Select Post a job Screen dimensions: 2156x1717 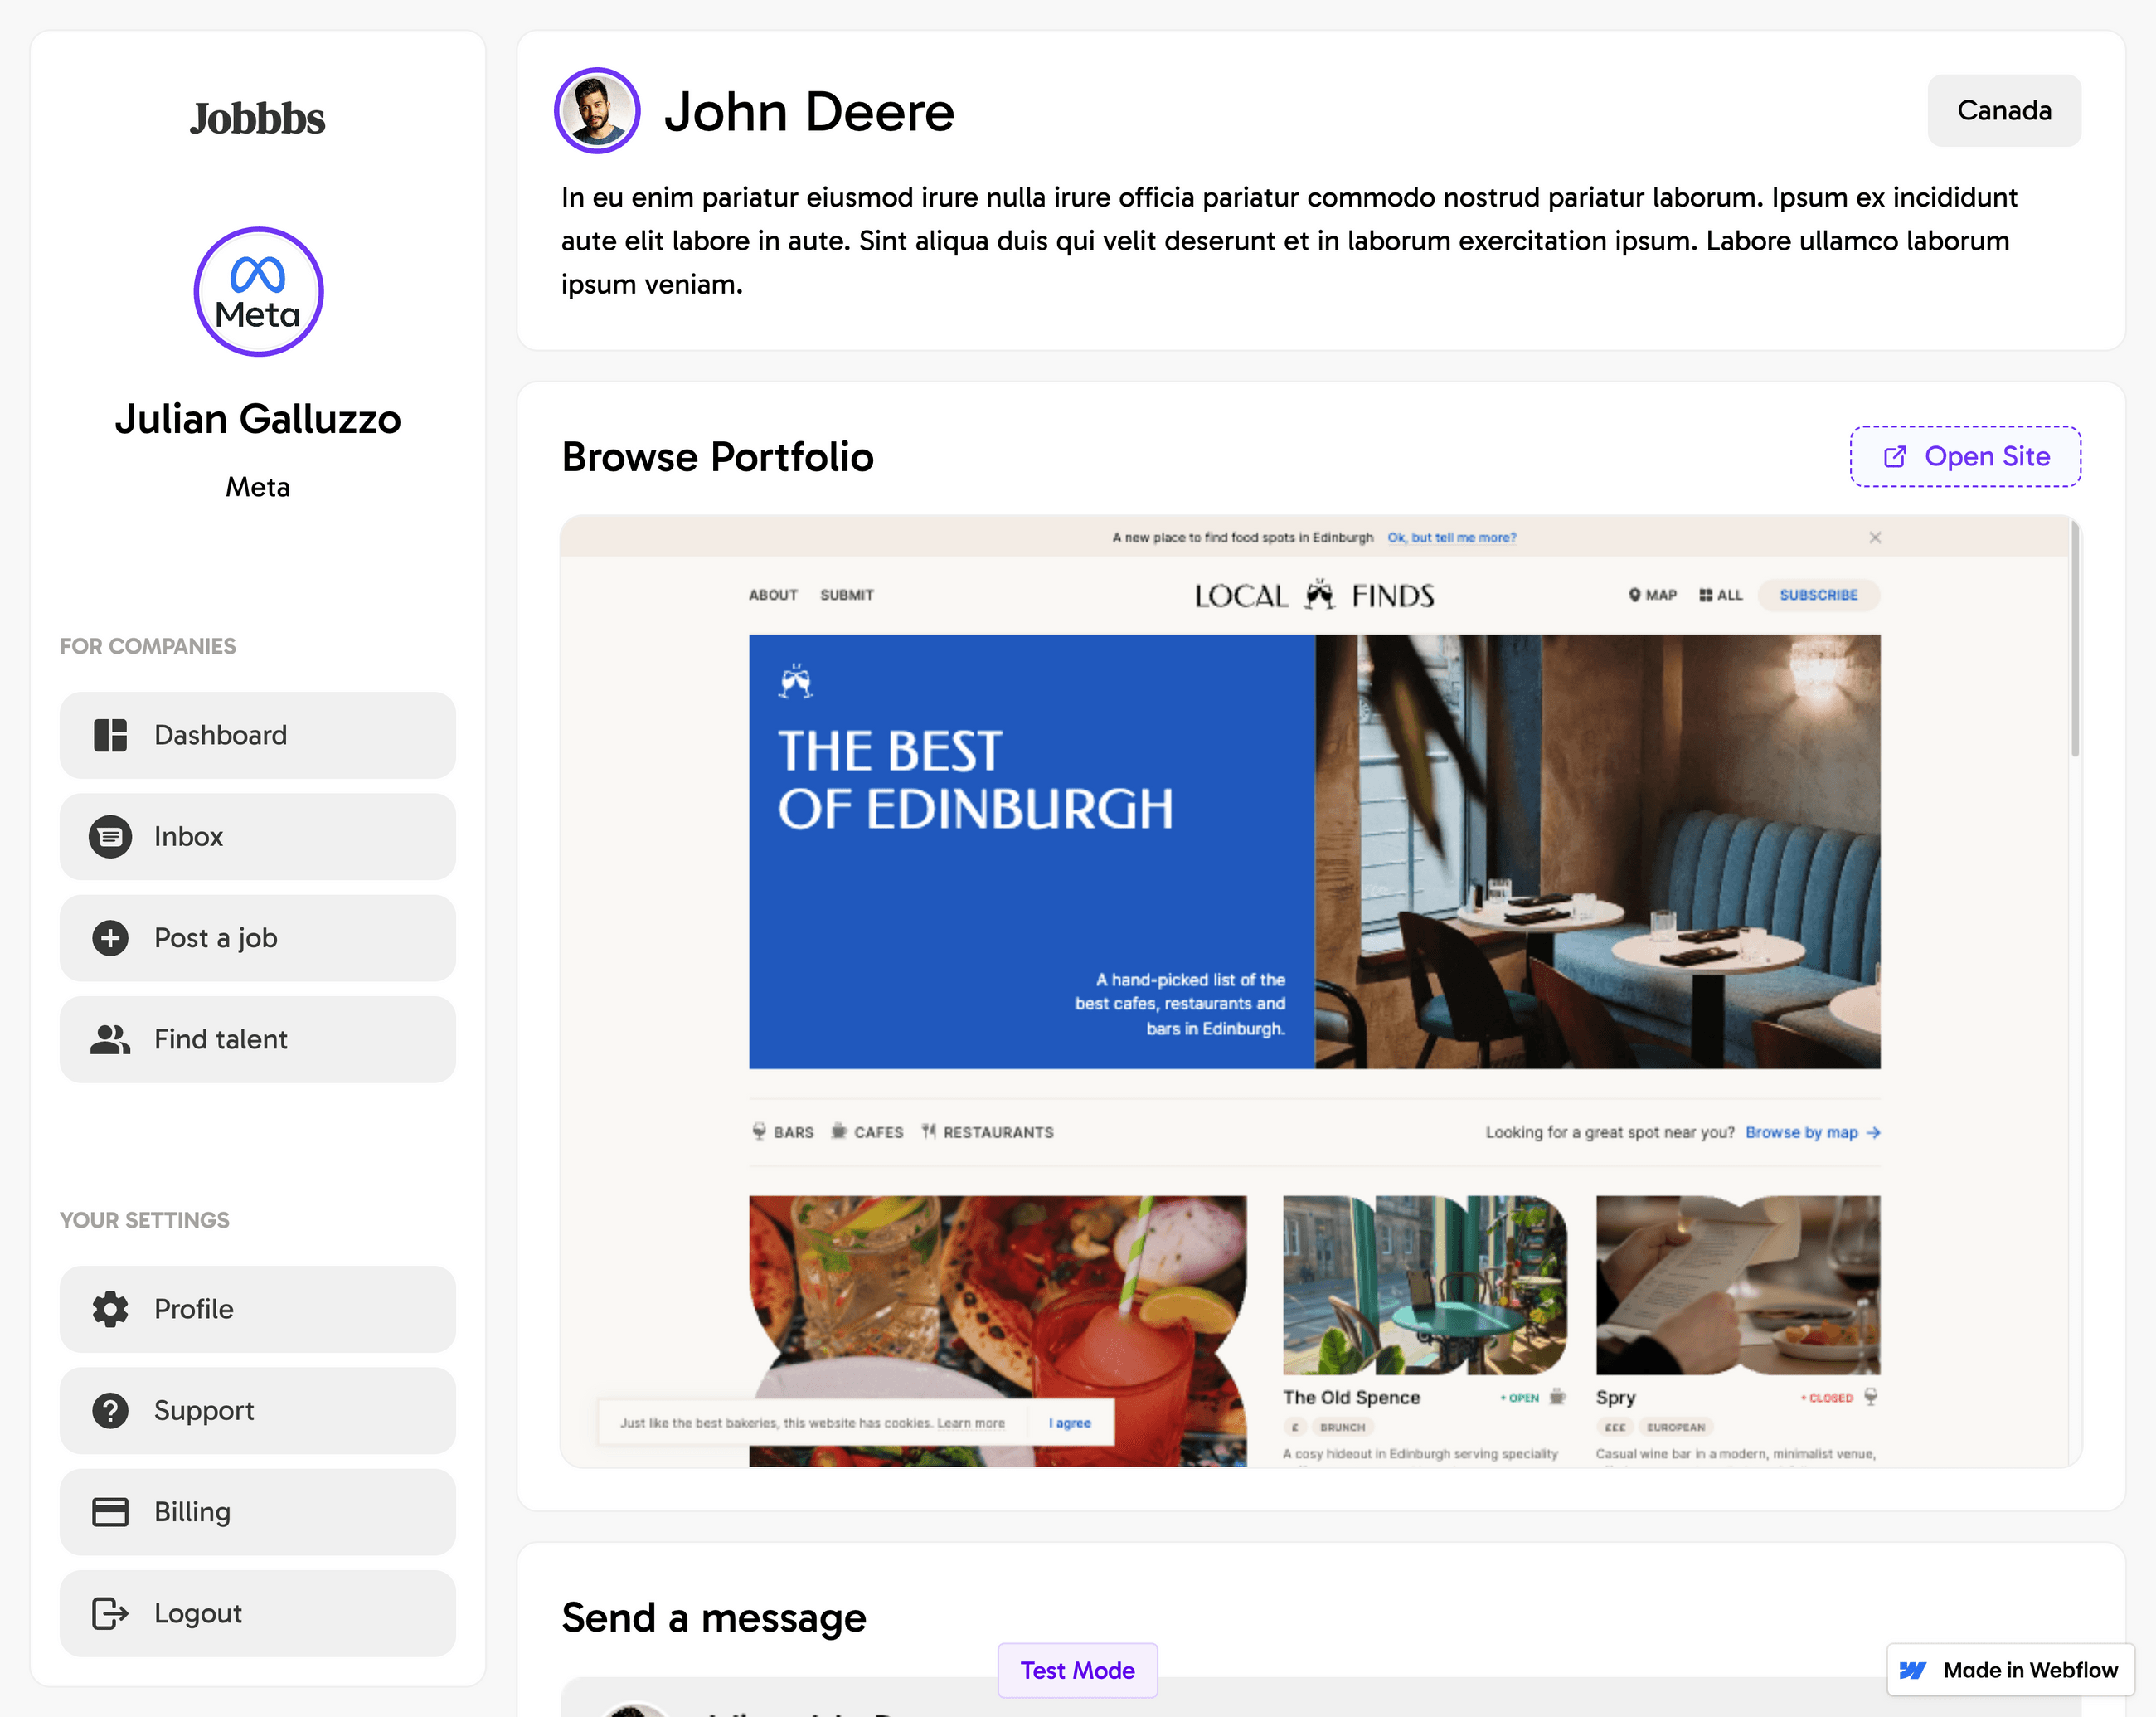(257, 938)
